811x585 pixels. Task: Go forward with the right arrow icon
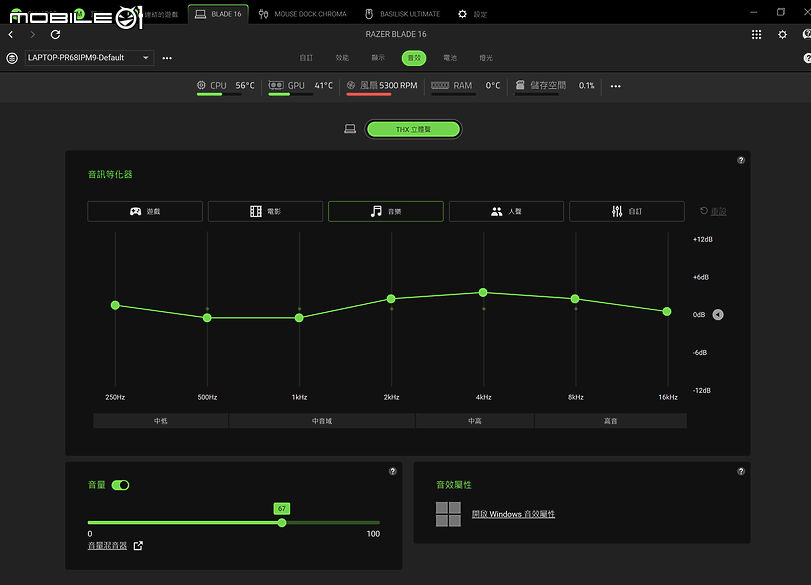pyautogui.click(x=33, y=35)
